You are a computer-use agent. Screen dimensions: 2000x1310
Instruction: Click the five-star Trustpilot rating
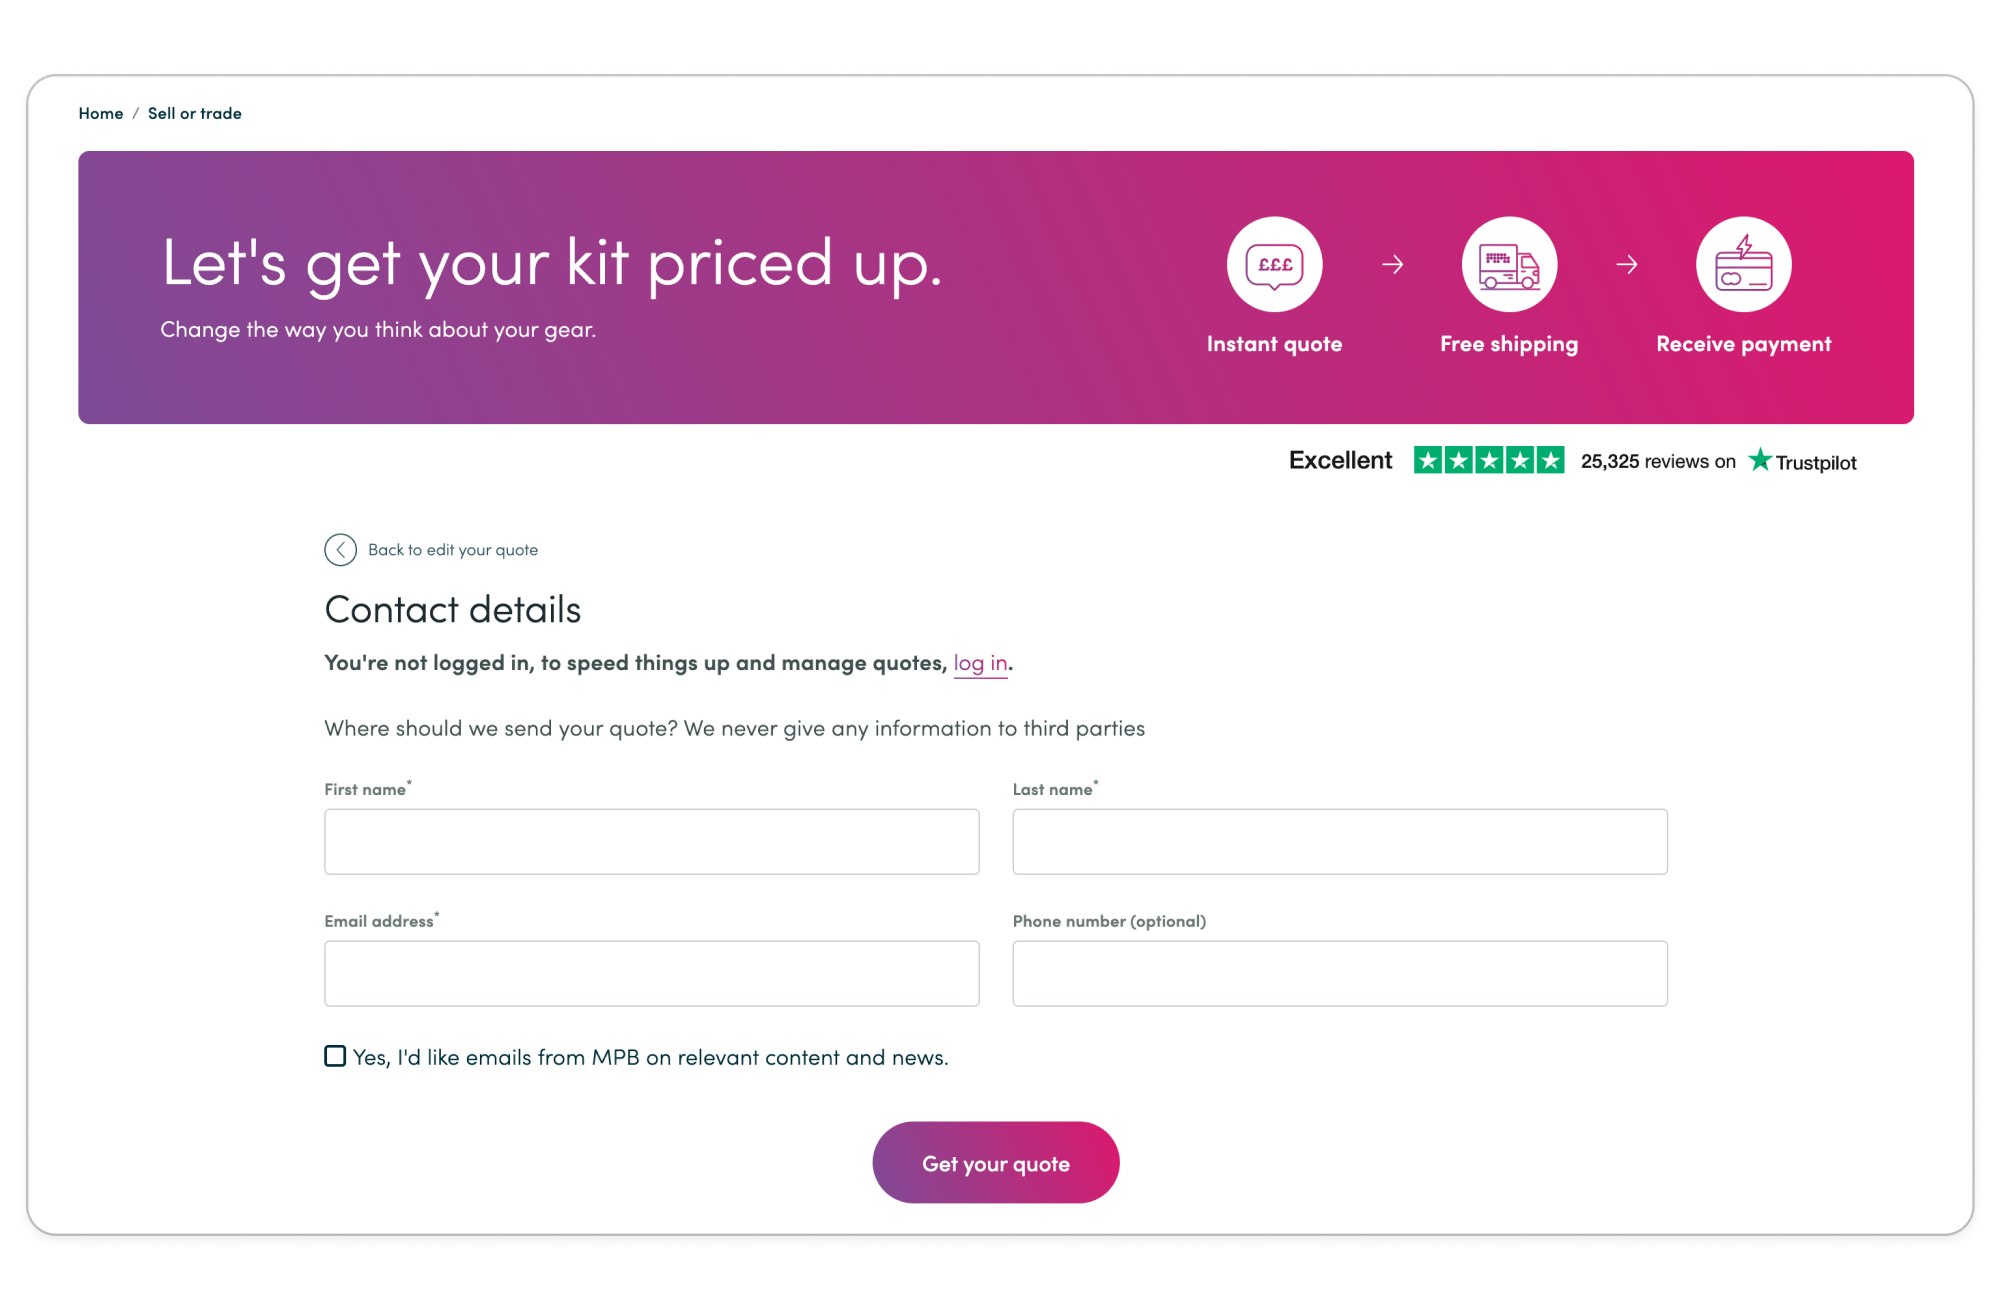point(1488,460)
